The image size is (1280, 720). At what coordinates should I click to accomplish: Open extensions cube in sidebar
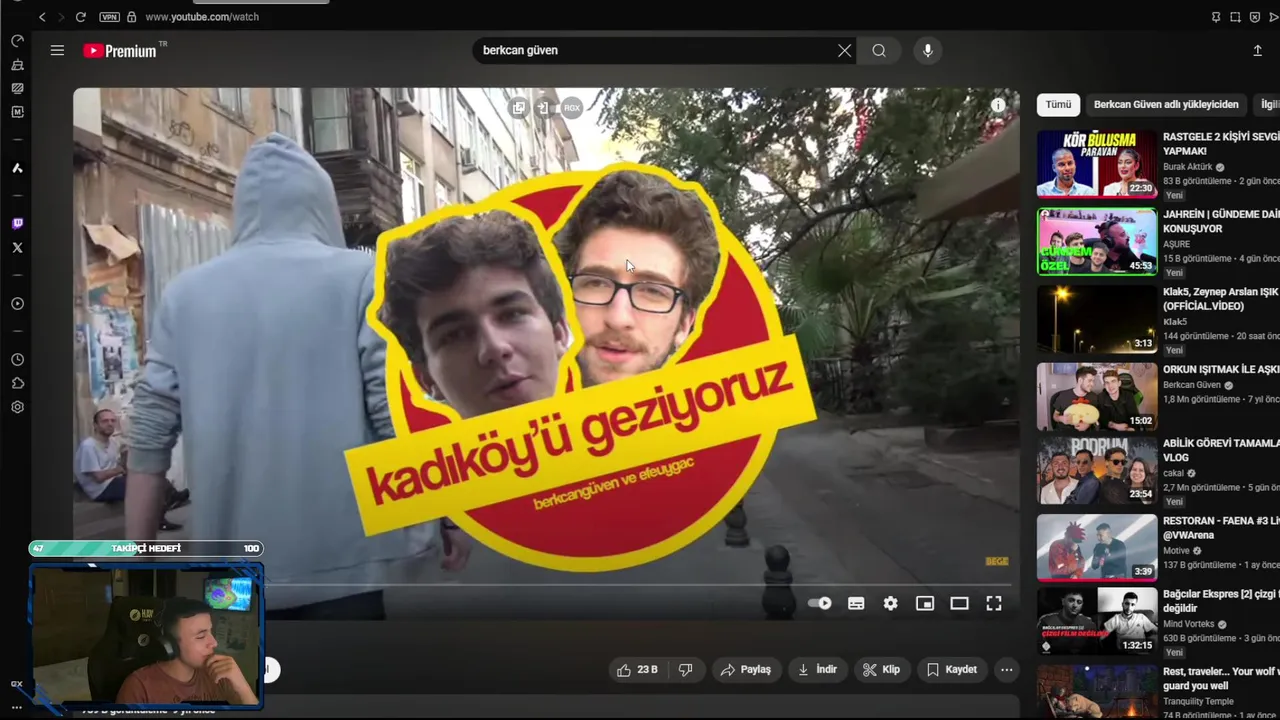click(17, 383)
